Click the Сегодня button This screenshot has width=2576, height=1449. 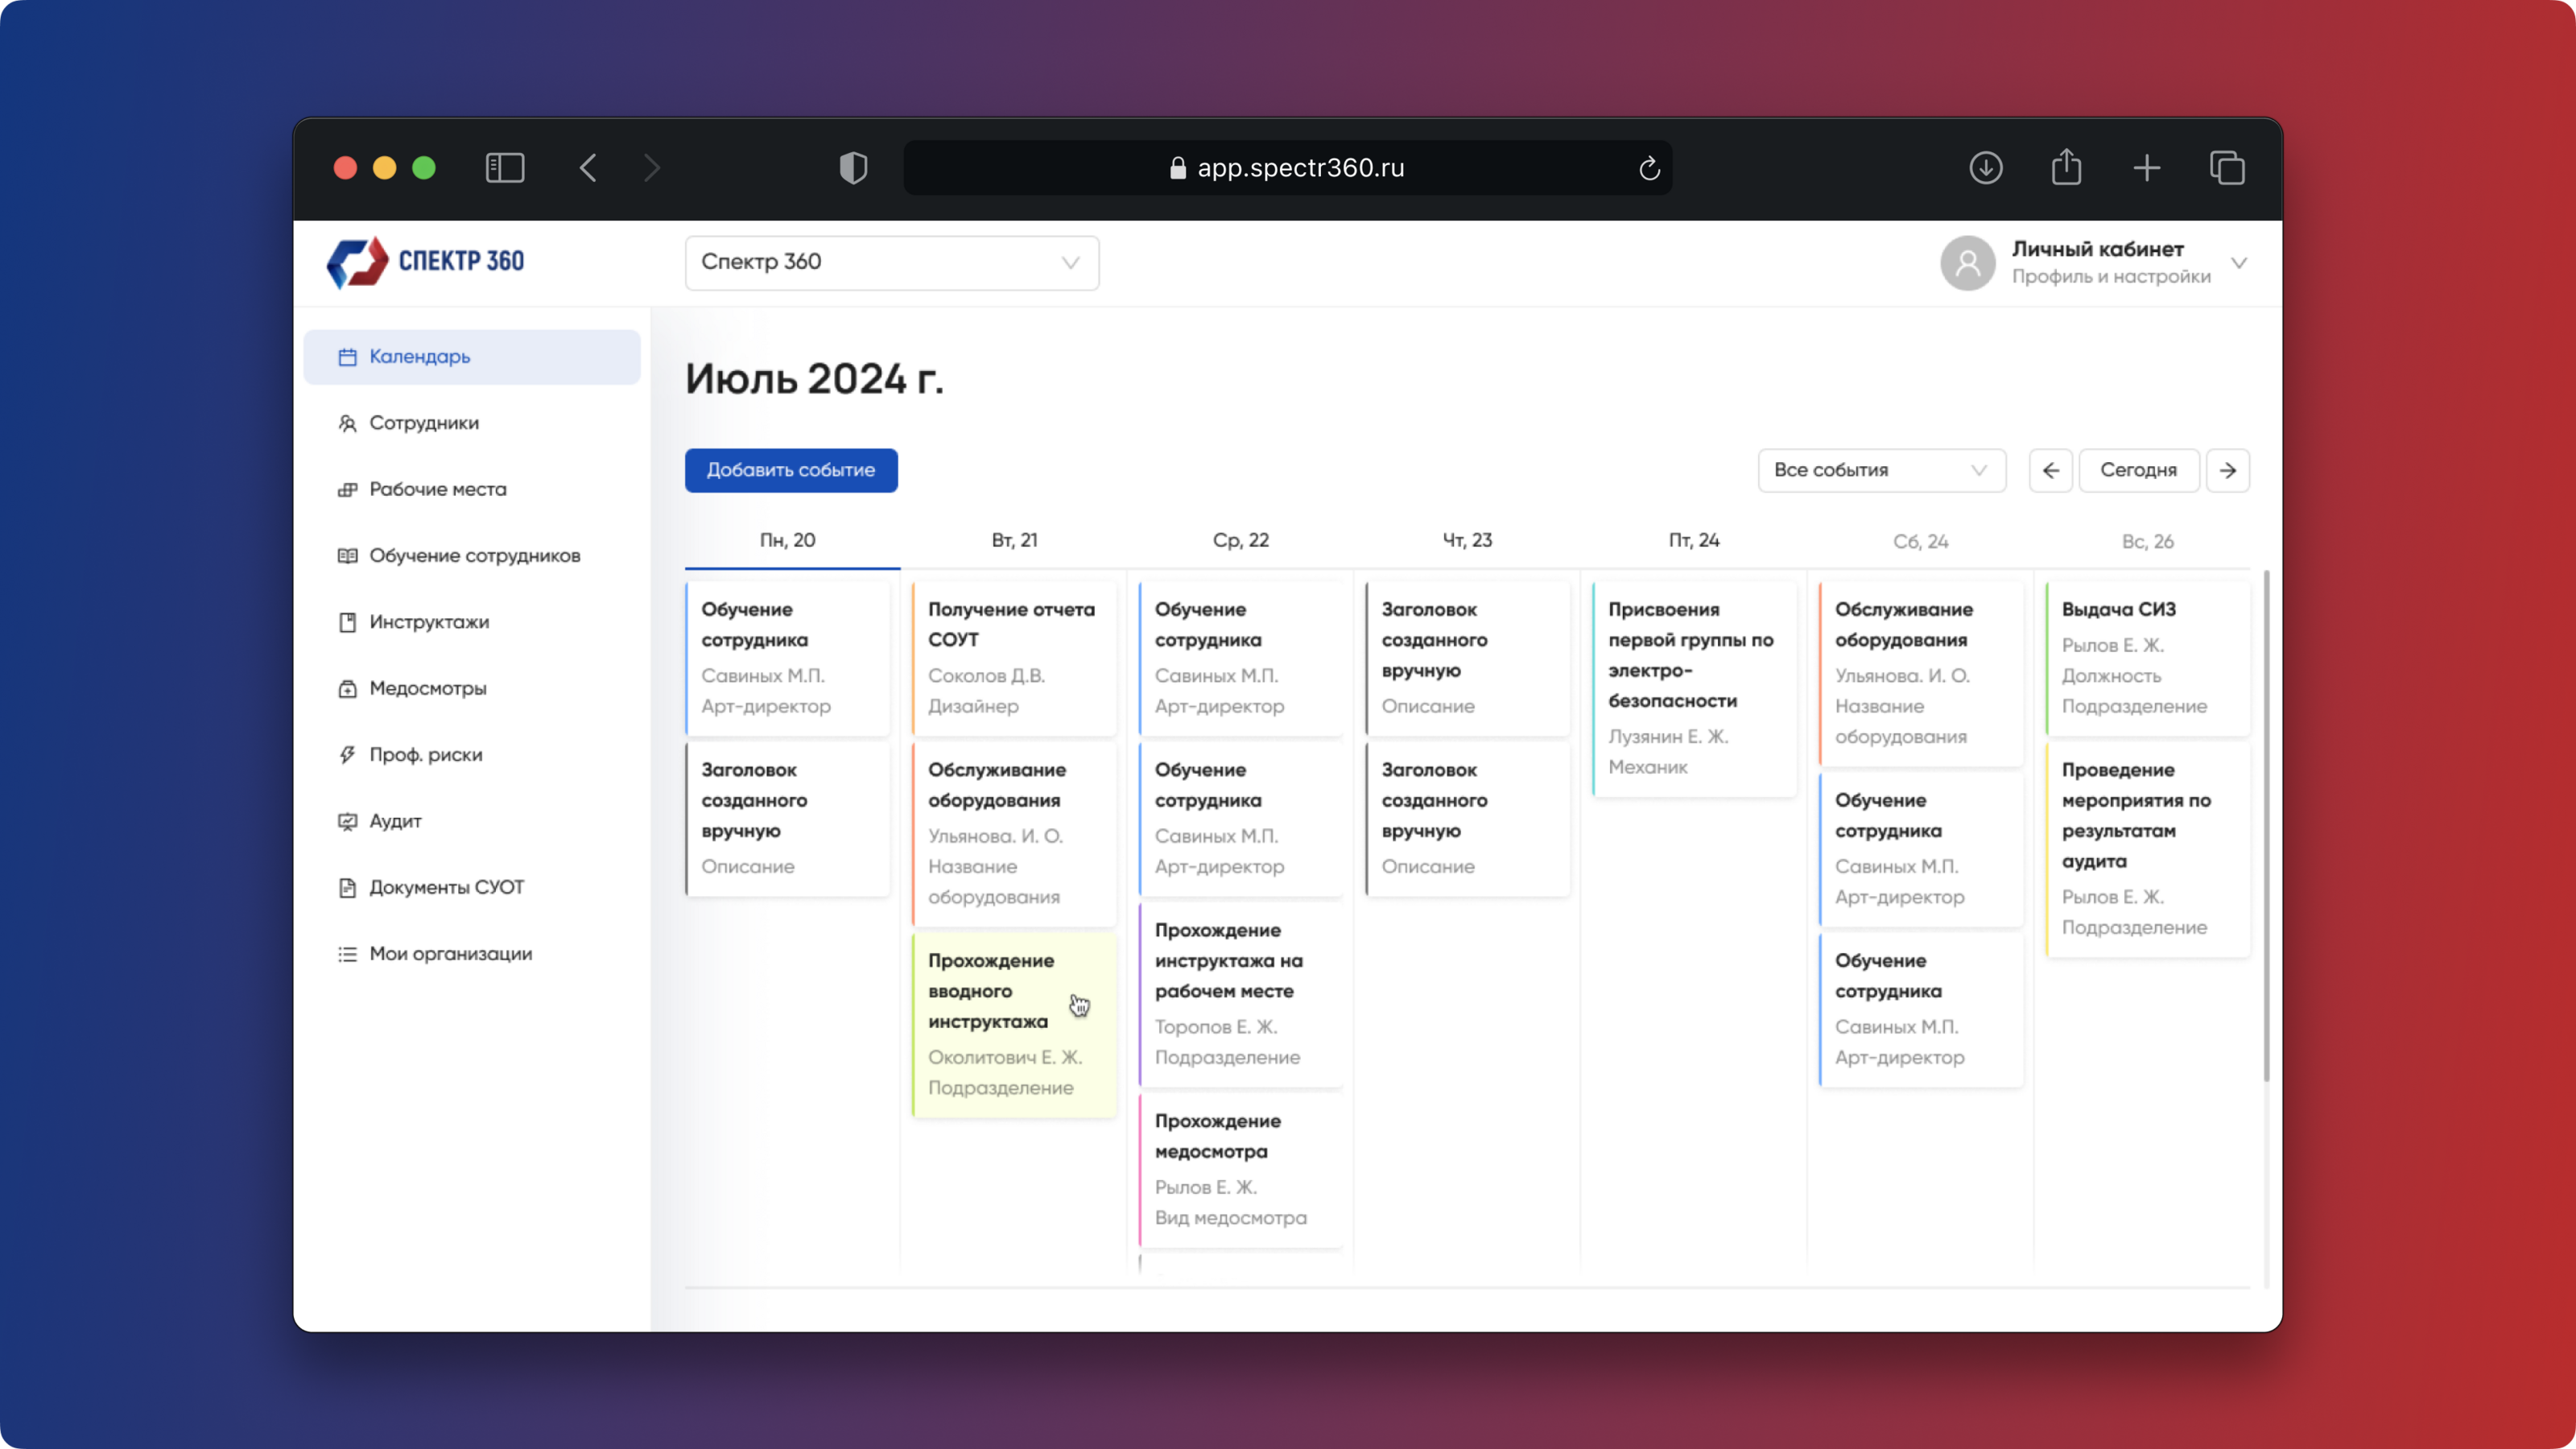[x=2138, y=470]
